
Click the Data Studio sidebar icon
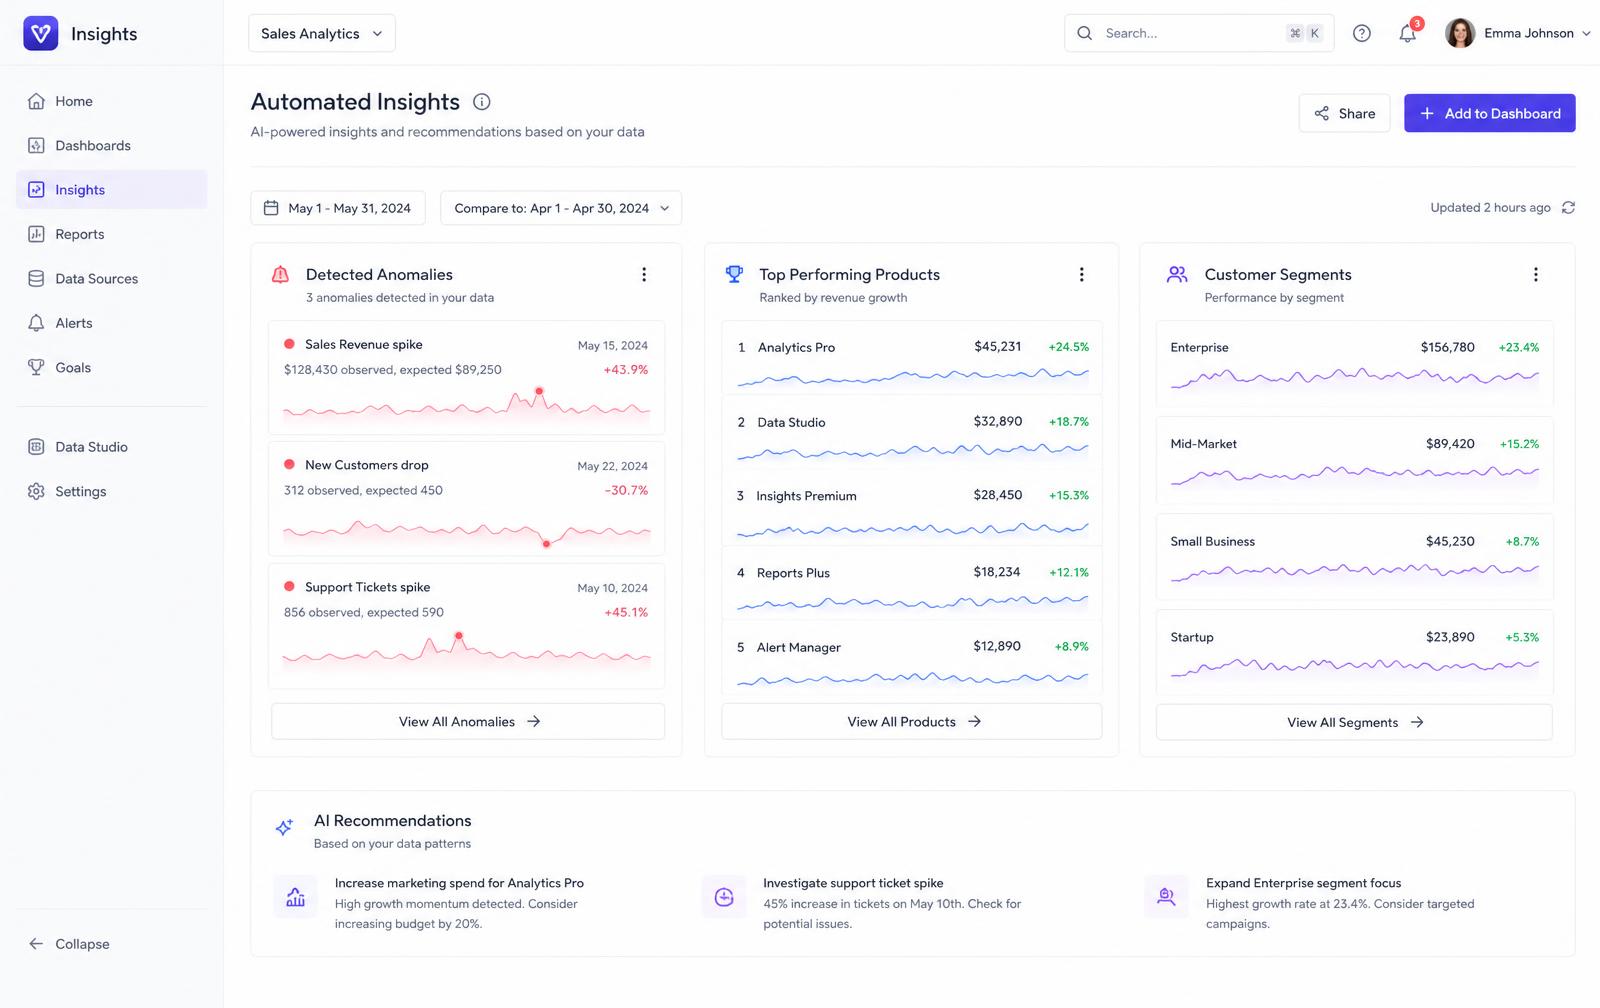36,447
